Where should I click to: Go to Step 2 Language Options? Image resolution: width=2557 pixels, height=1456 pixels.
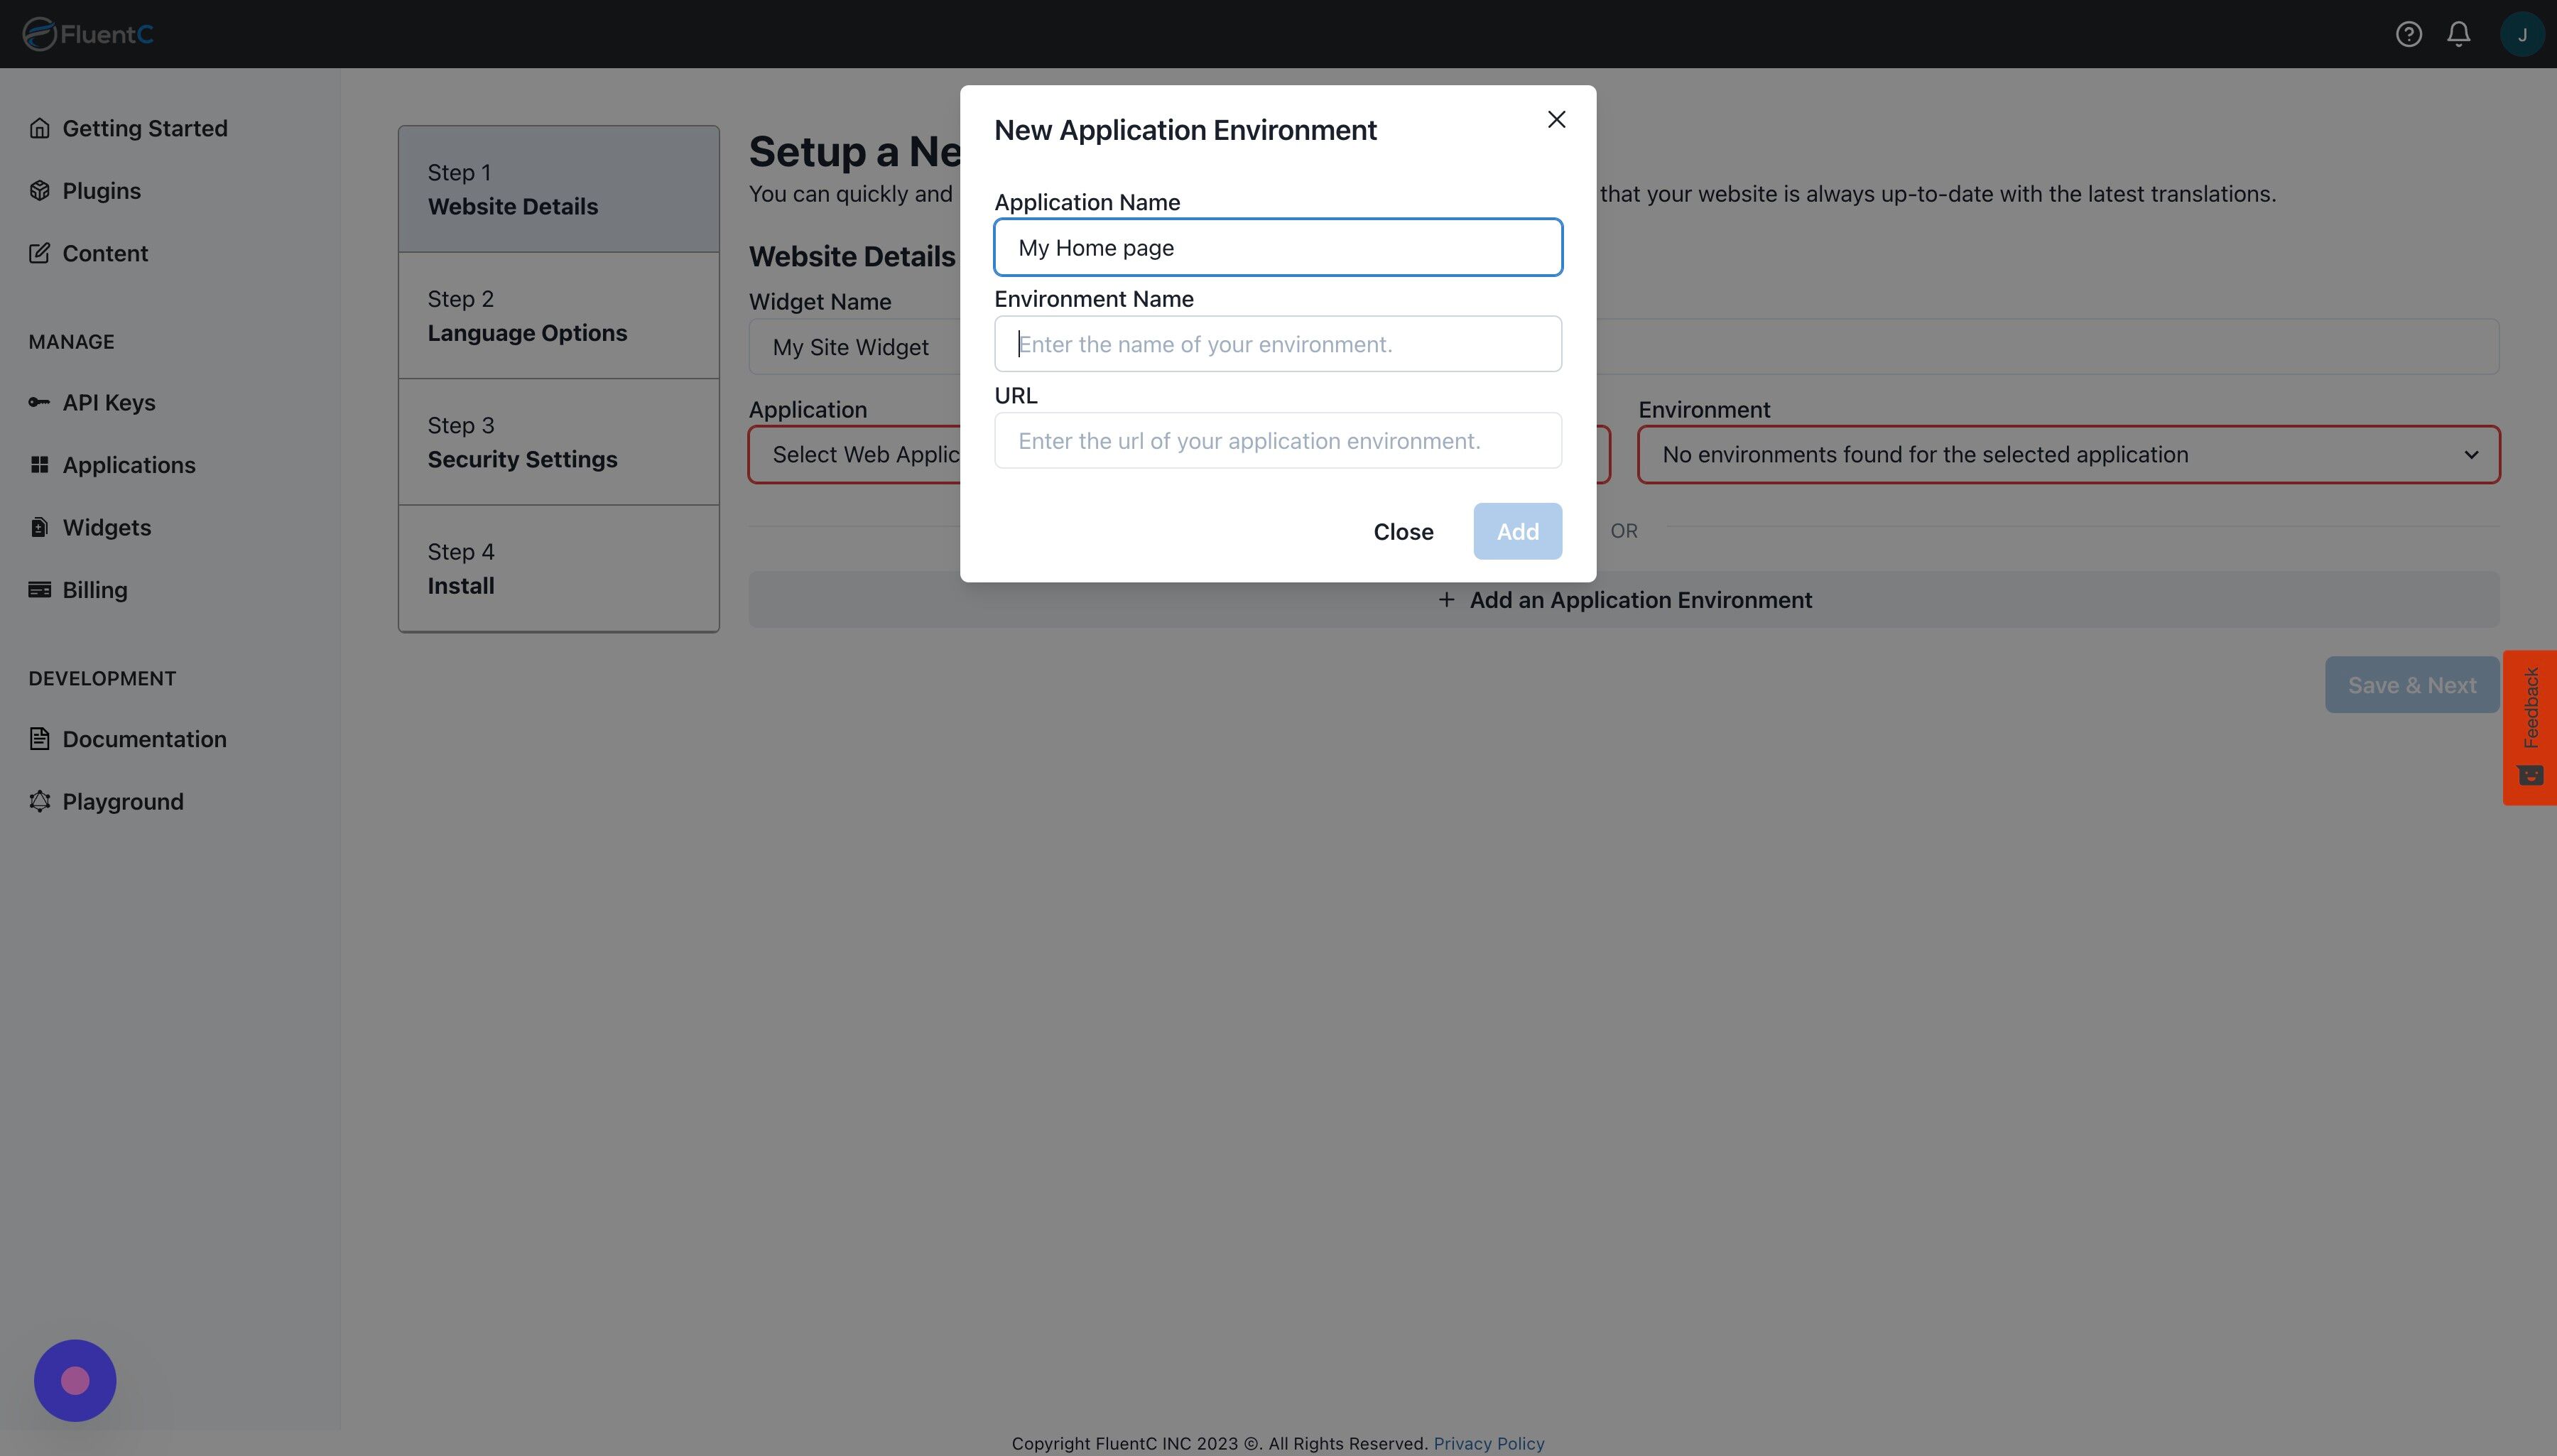[x=558, y=316]
